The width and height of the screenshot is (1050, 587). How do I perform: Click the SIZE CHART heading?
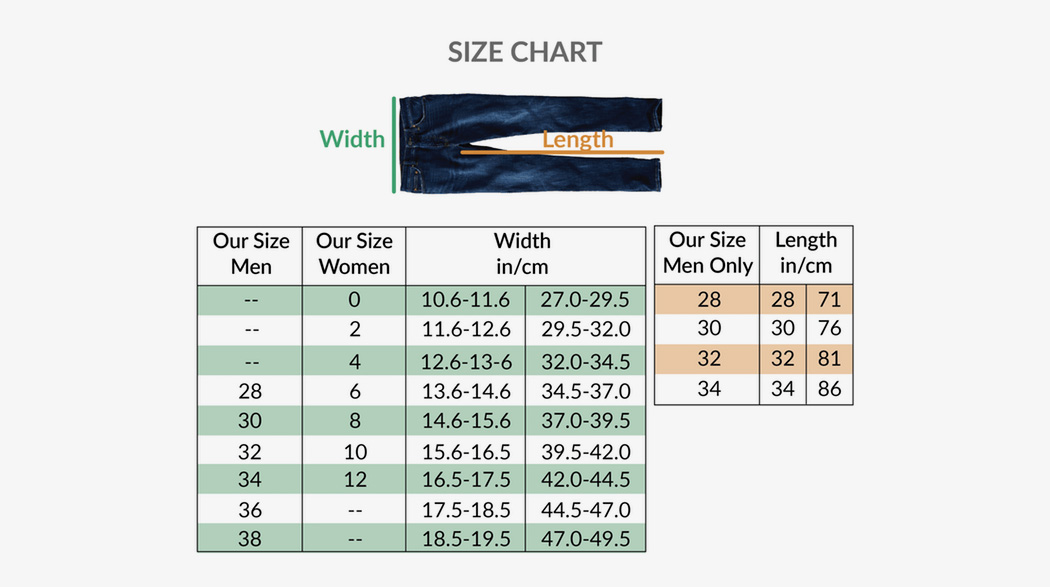pos(525,52)
